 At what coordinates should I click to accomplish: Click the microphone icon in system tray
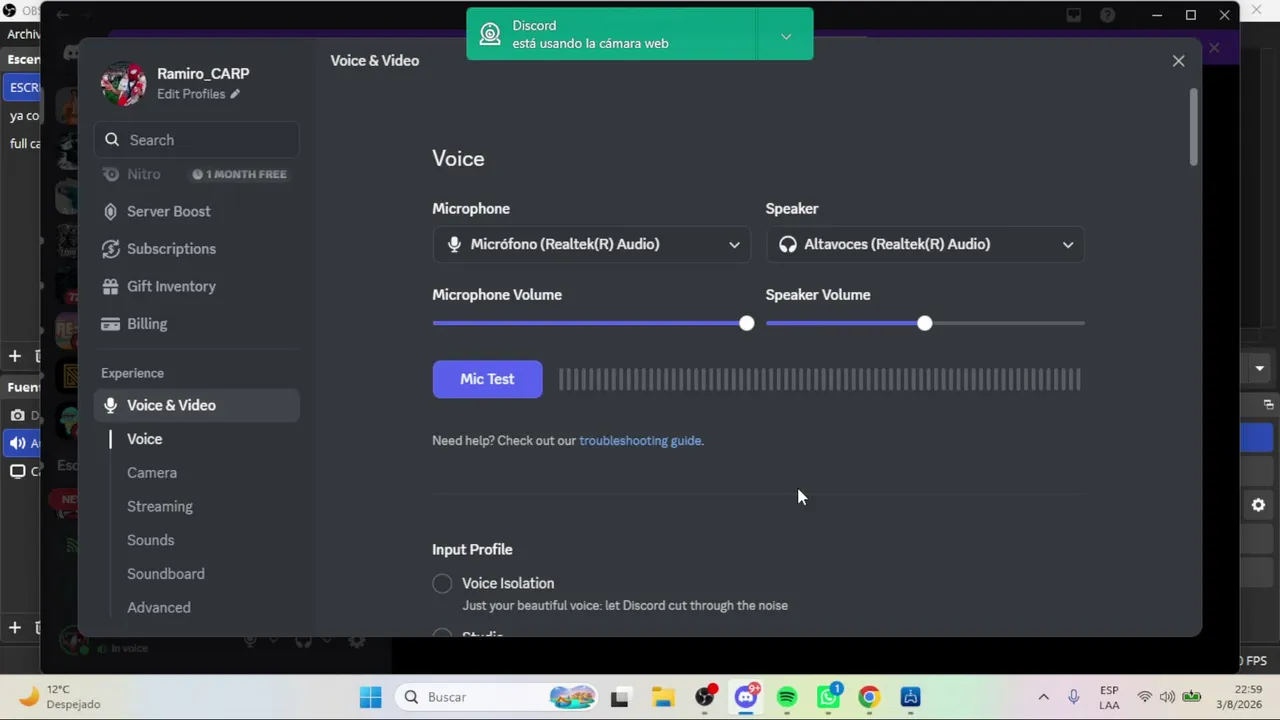click(1074, 697)
